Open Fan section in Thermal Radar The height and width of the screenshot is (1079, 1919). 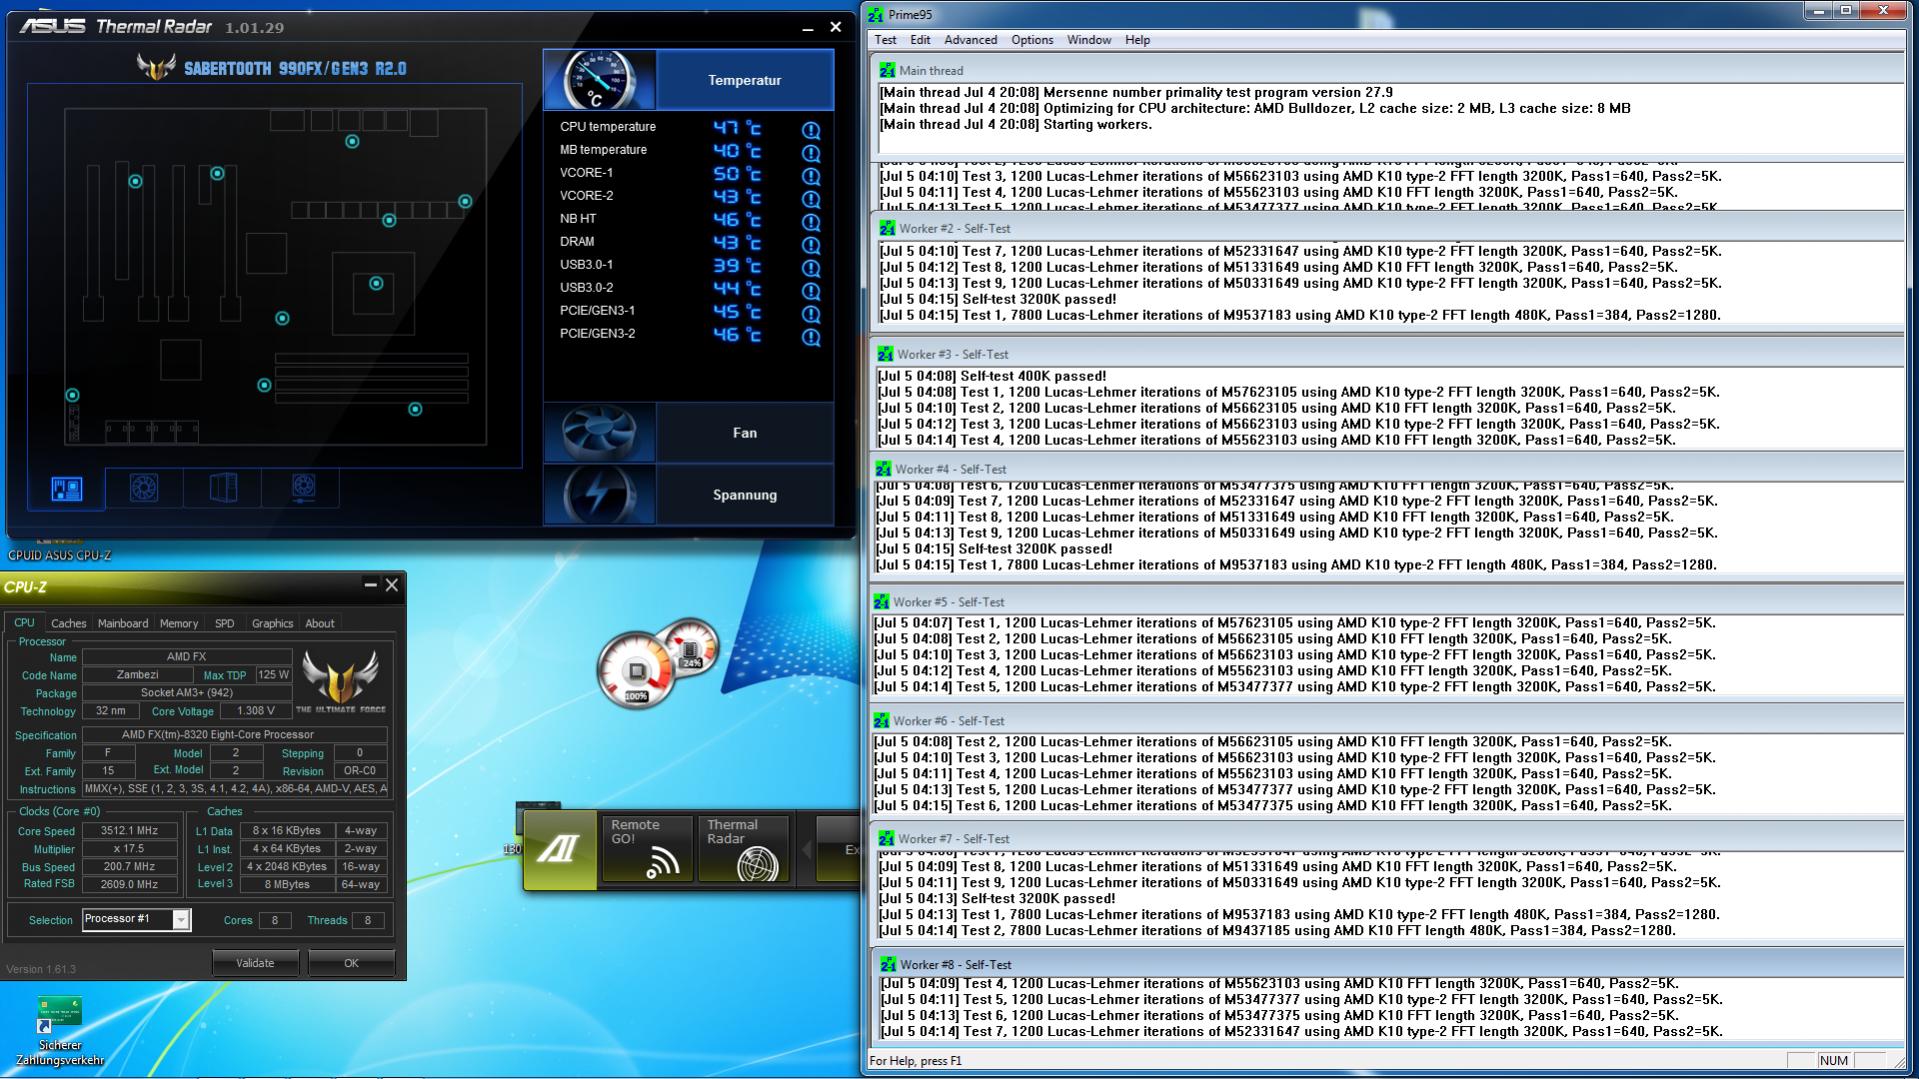[689, 433]
